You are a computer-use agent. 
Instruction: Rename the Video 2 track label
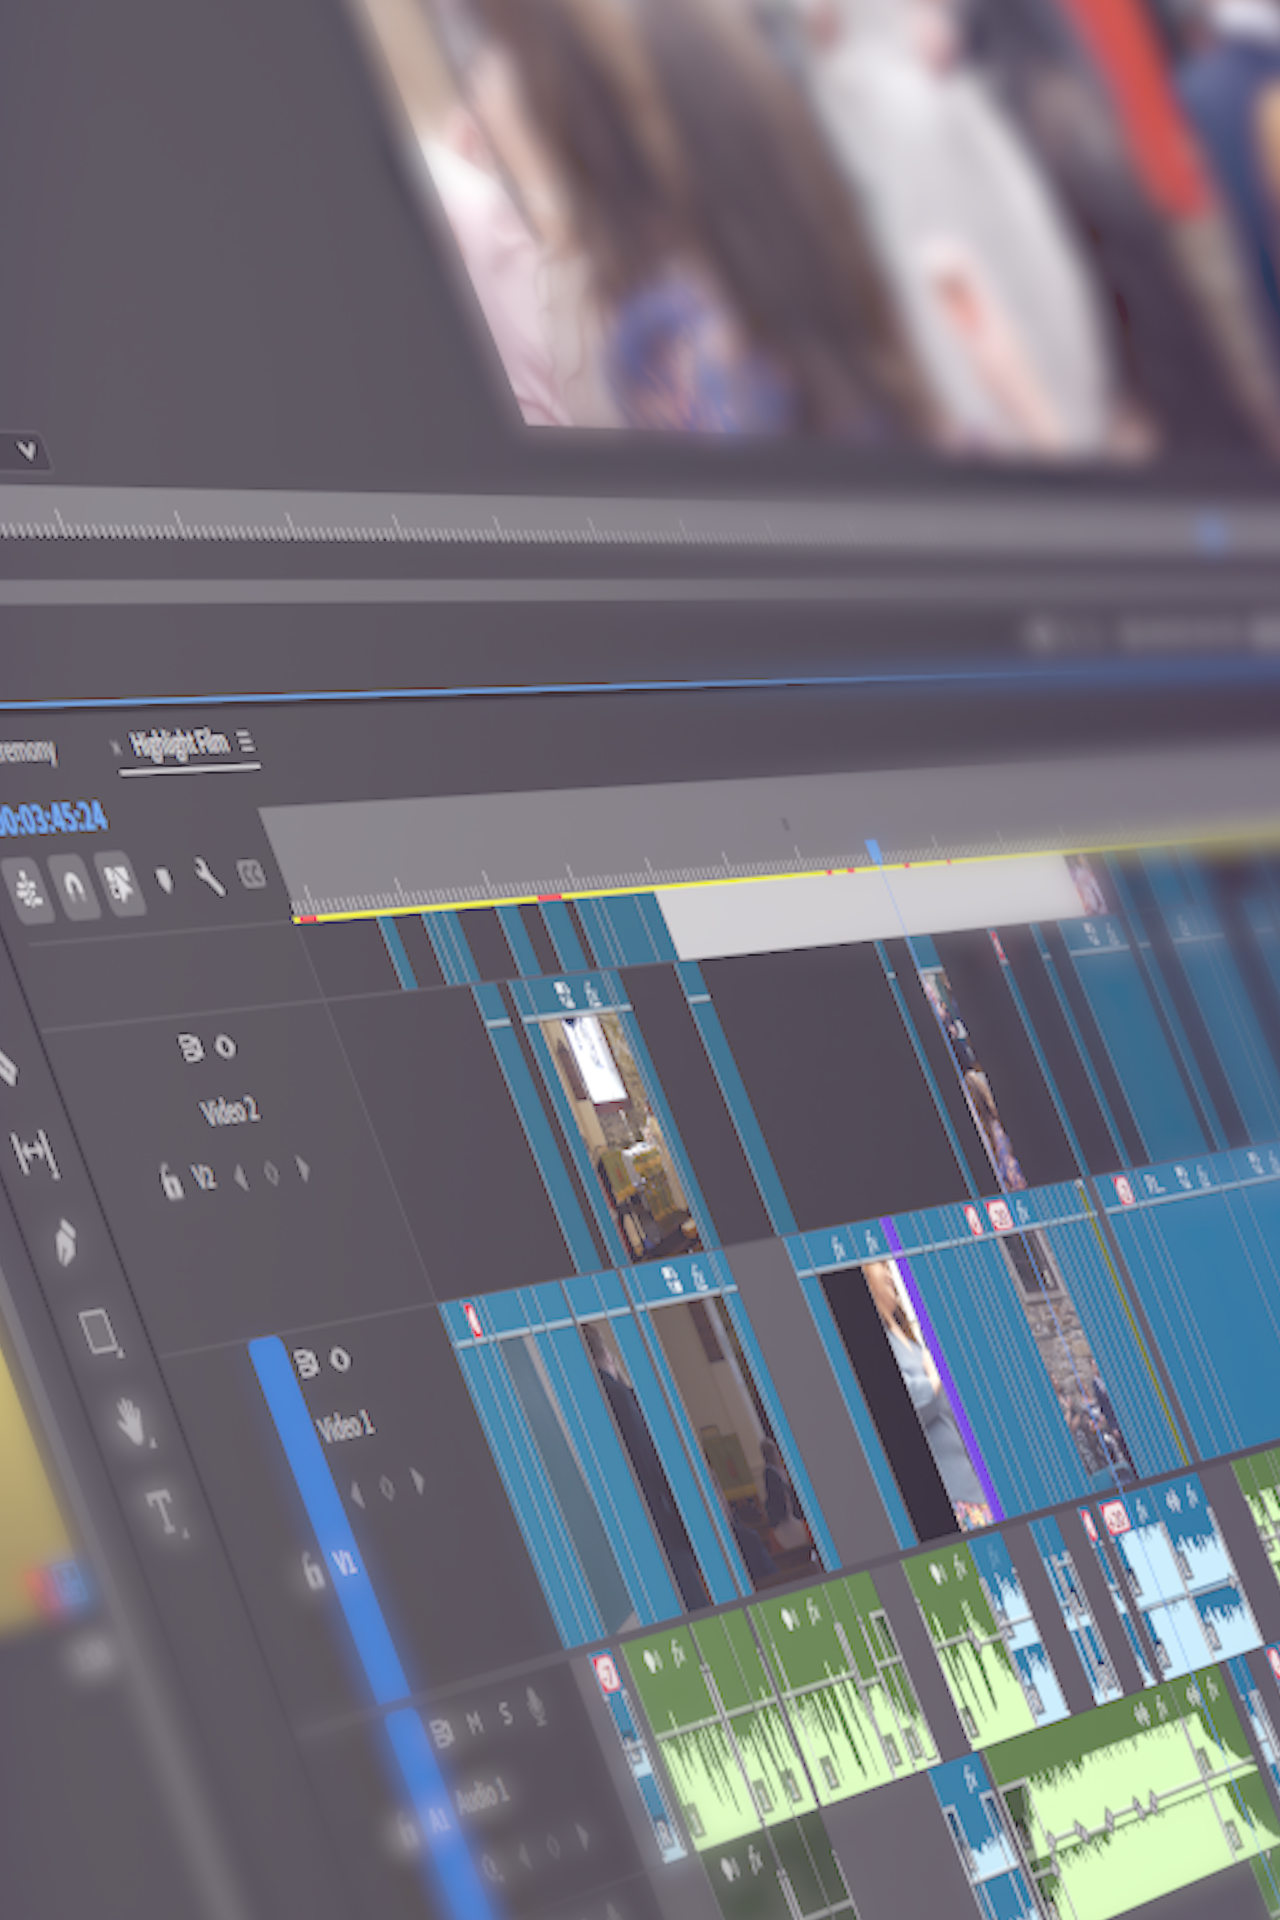click(230, 1112)
